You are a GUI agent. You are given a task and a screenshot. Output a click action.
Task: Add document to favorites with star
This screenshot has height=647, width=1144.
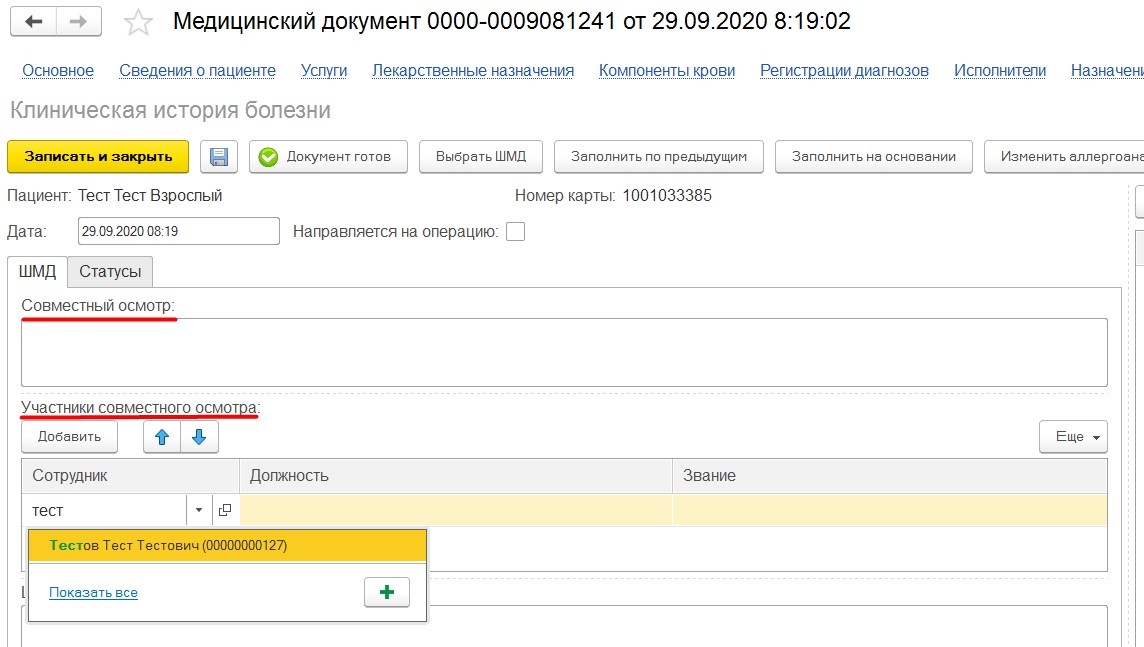pyautogui.click(x=138, y=22)
